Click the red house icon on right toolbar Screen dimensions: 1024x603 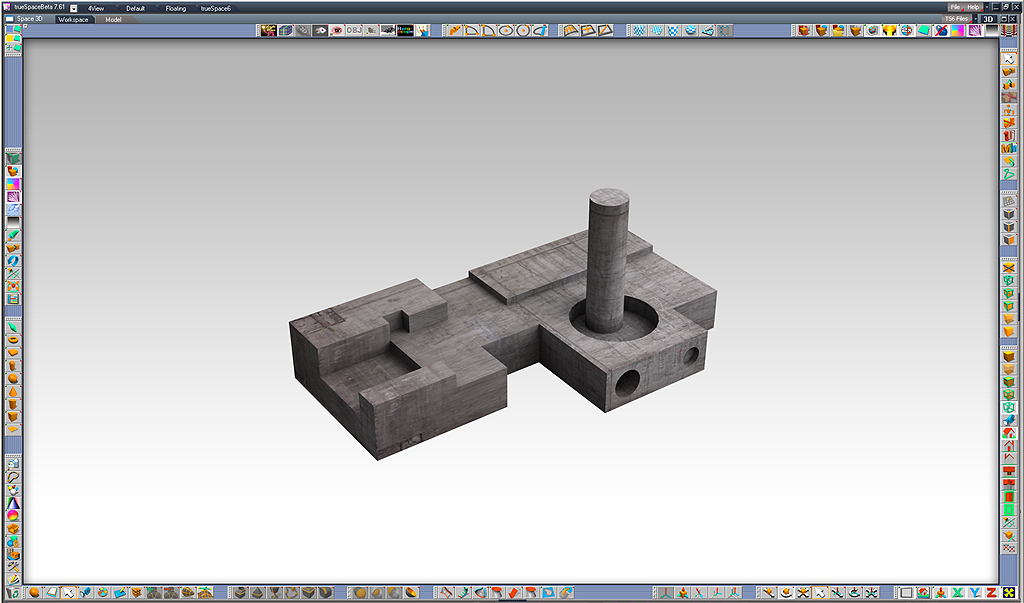pos(1009,433)
